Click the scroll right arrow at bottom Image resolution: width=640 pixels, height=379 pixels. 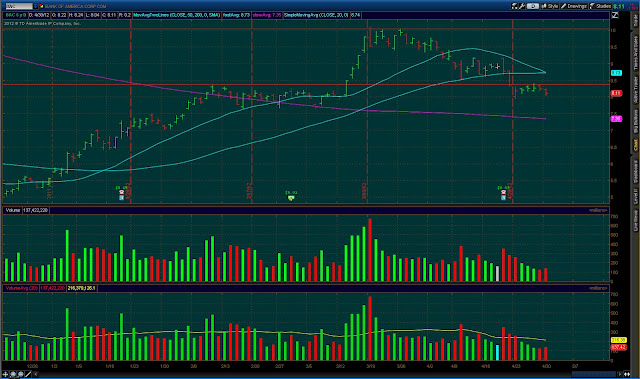tap(620, 374)
